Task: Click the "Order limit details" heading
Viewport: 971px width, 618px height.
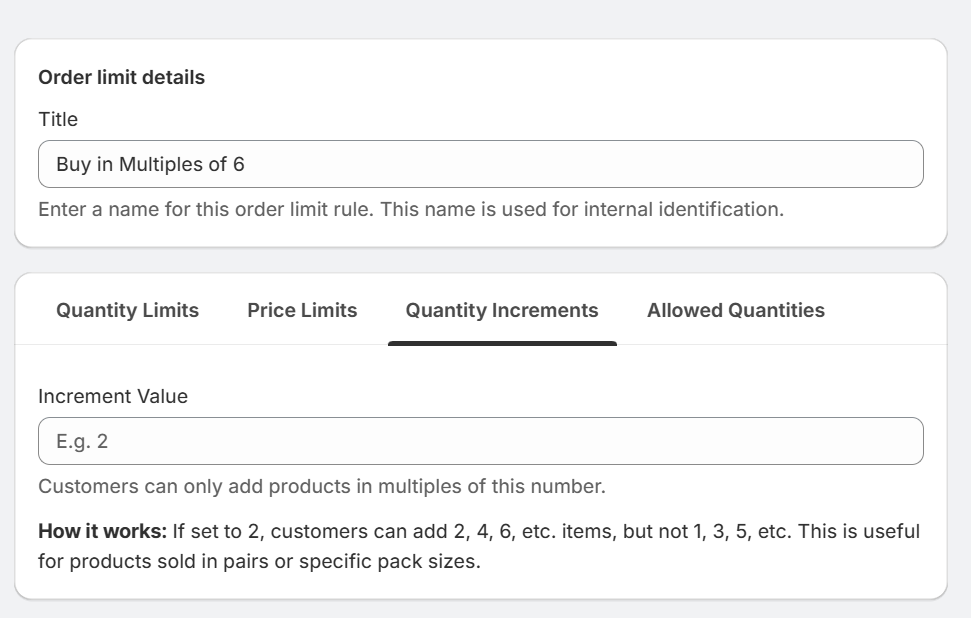Action: [x=121, y=77]
